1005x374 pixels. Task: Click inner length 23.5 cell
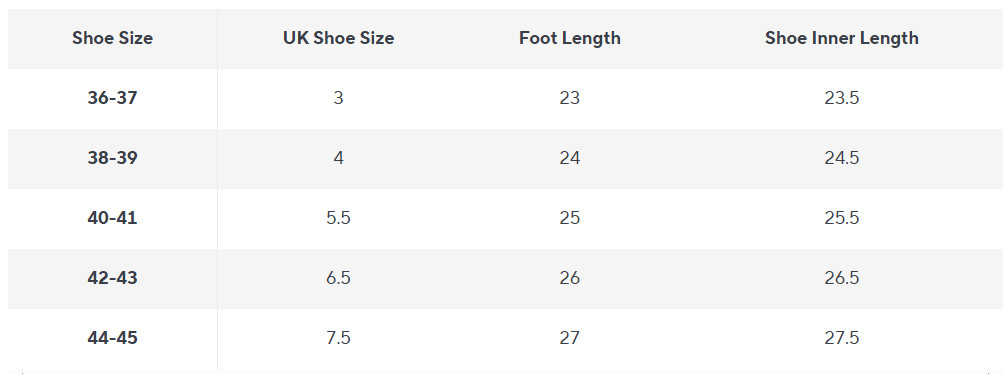pos(842,98)
